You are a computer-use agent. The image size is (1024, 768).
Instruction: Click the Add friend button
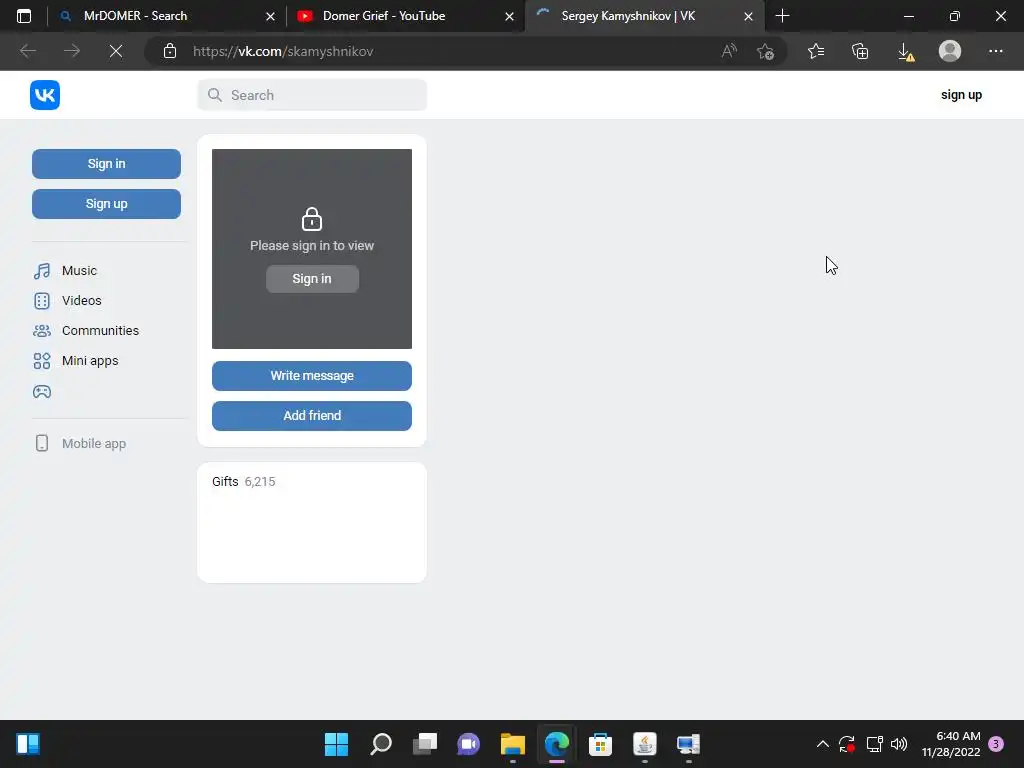pyautogui.click(x=312, y=416)
